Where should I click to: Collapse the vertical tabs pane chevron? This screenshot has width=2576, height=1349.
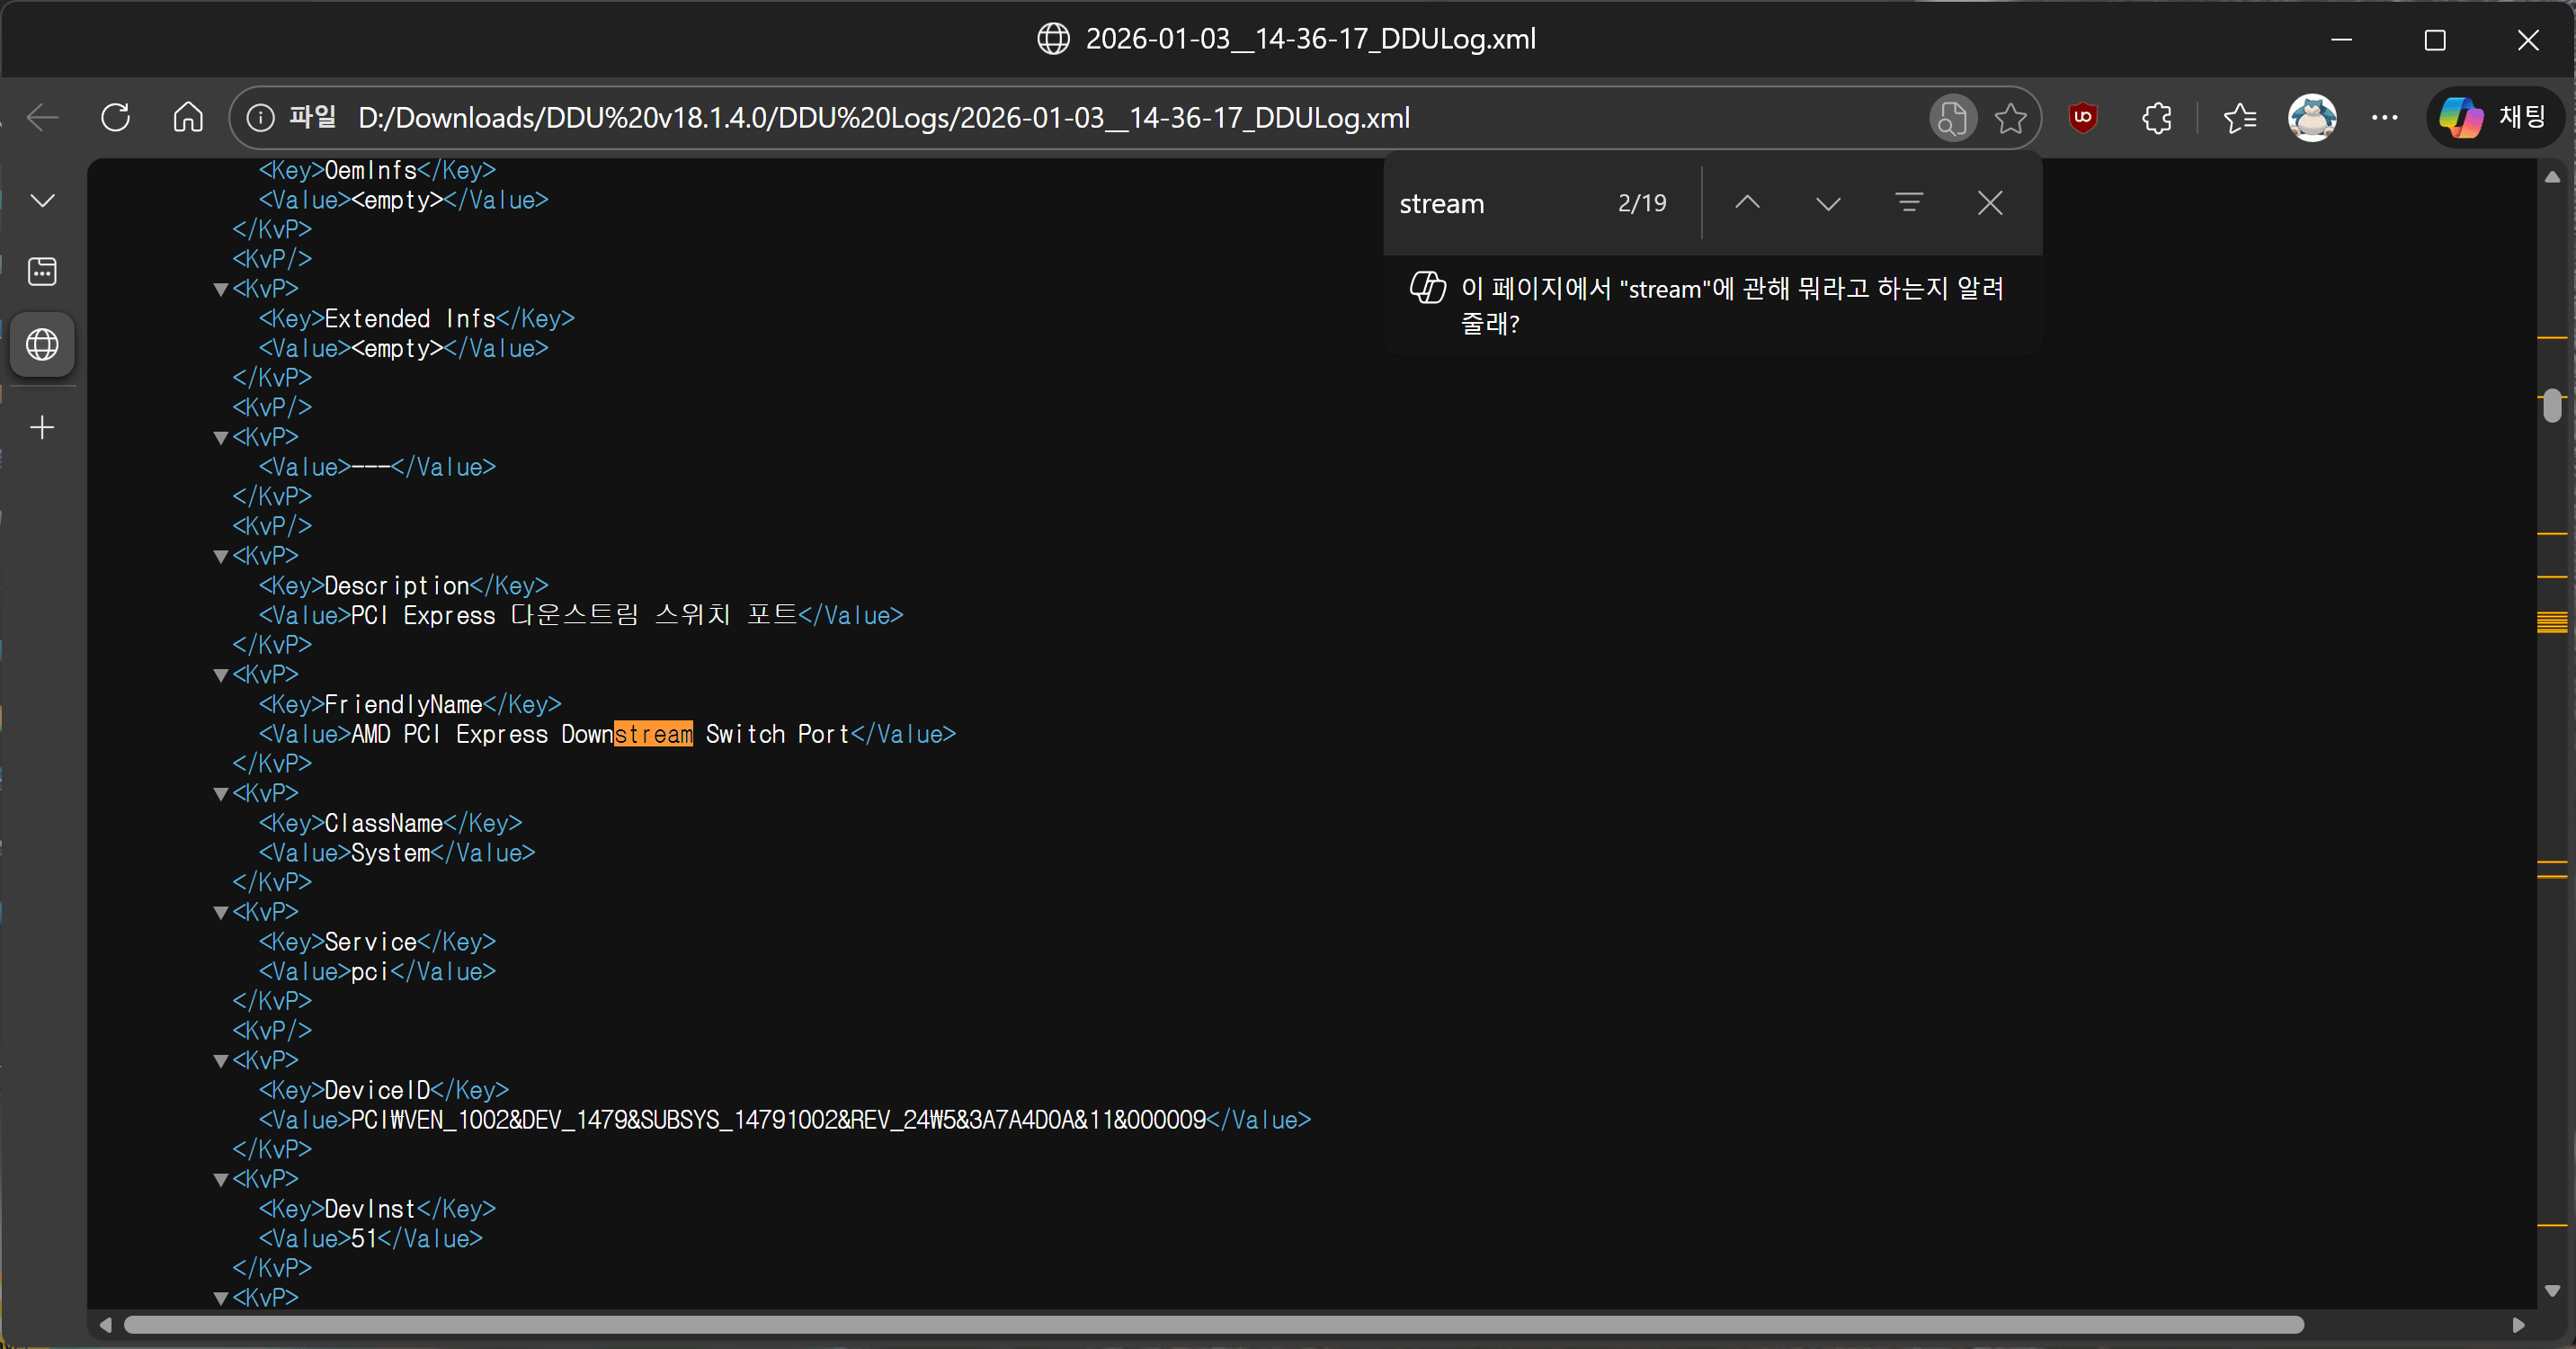pyautogui.click(x=42, y=199)
